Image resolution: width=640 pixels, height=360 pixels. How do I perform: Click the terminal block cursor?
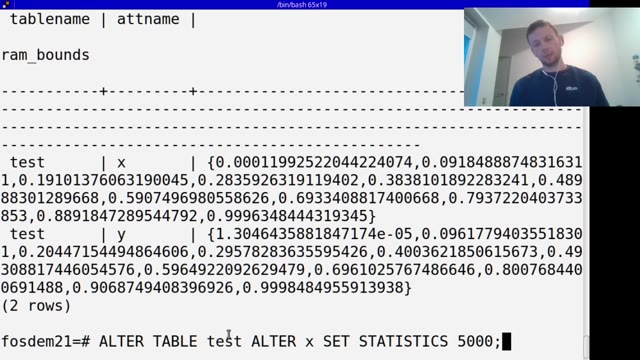507,342
